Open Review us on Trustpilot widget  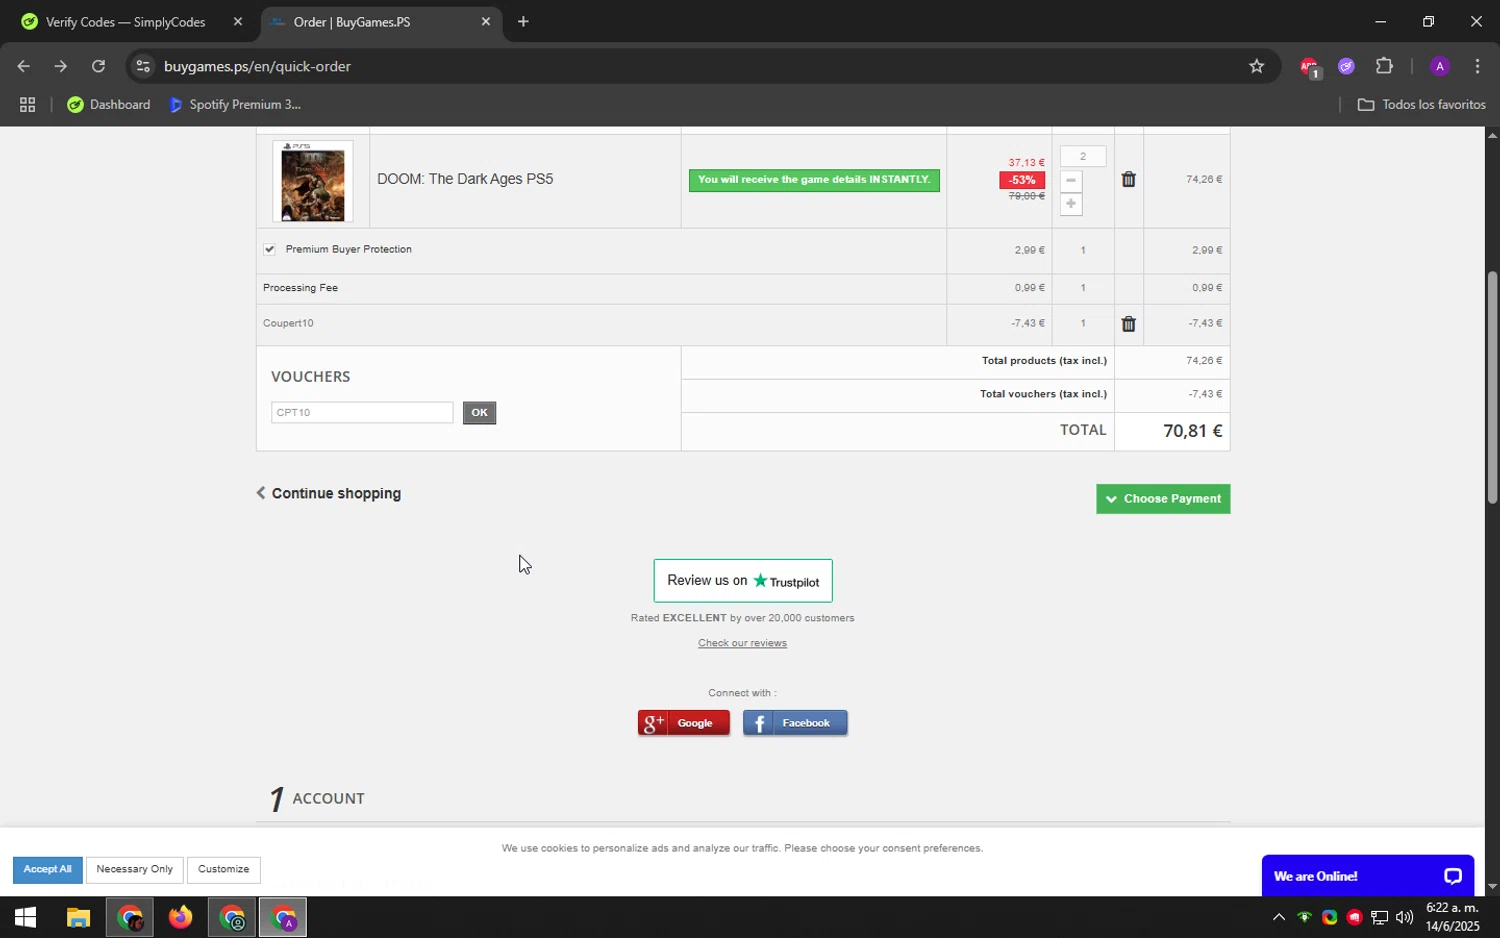743,581
